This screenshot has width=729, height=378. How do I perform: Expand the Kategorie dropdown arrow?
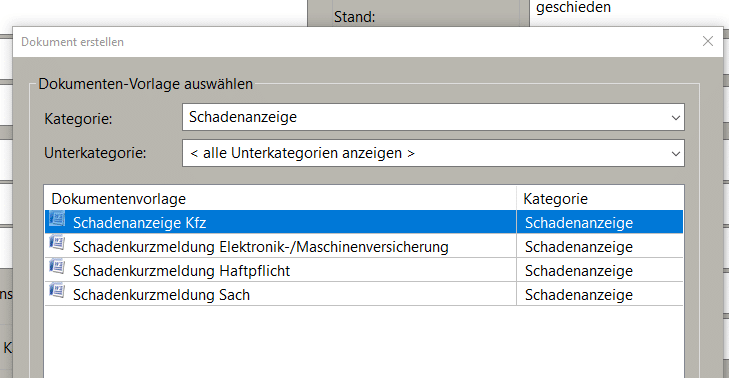click(676, 118)
